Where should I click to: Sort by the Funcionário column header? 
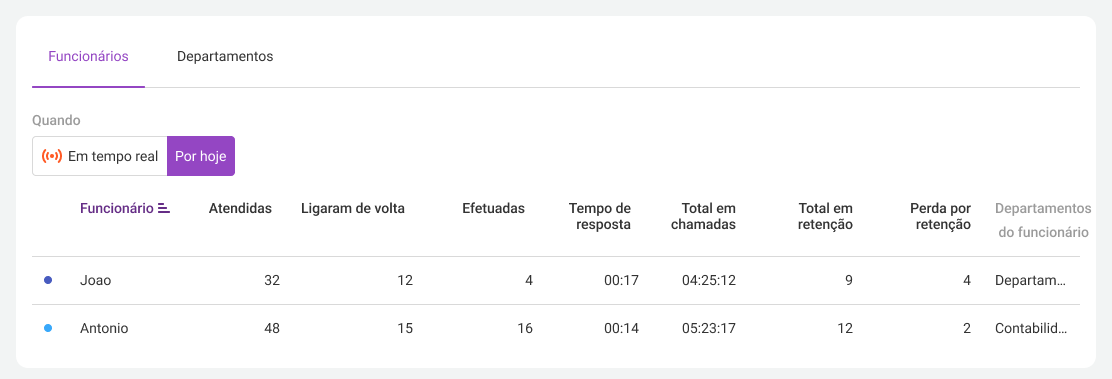pos(117,208)
